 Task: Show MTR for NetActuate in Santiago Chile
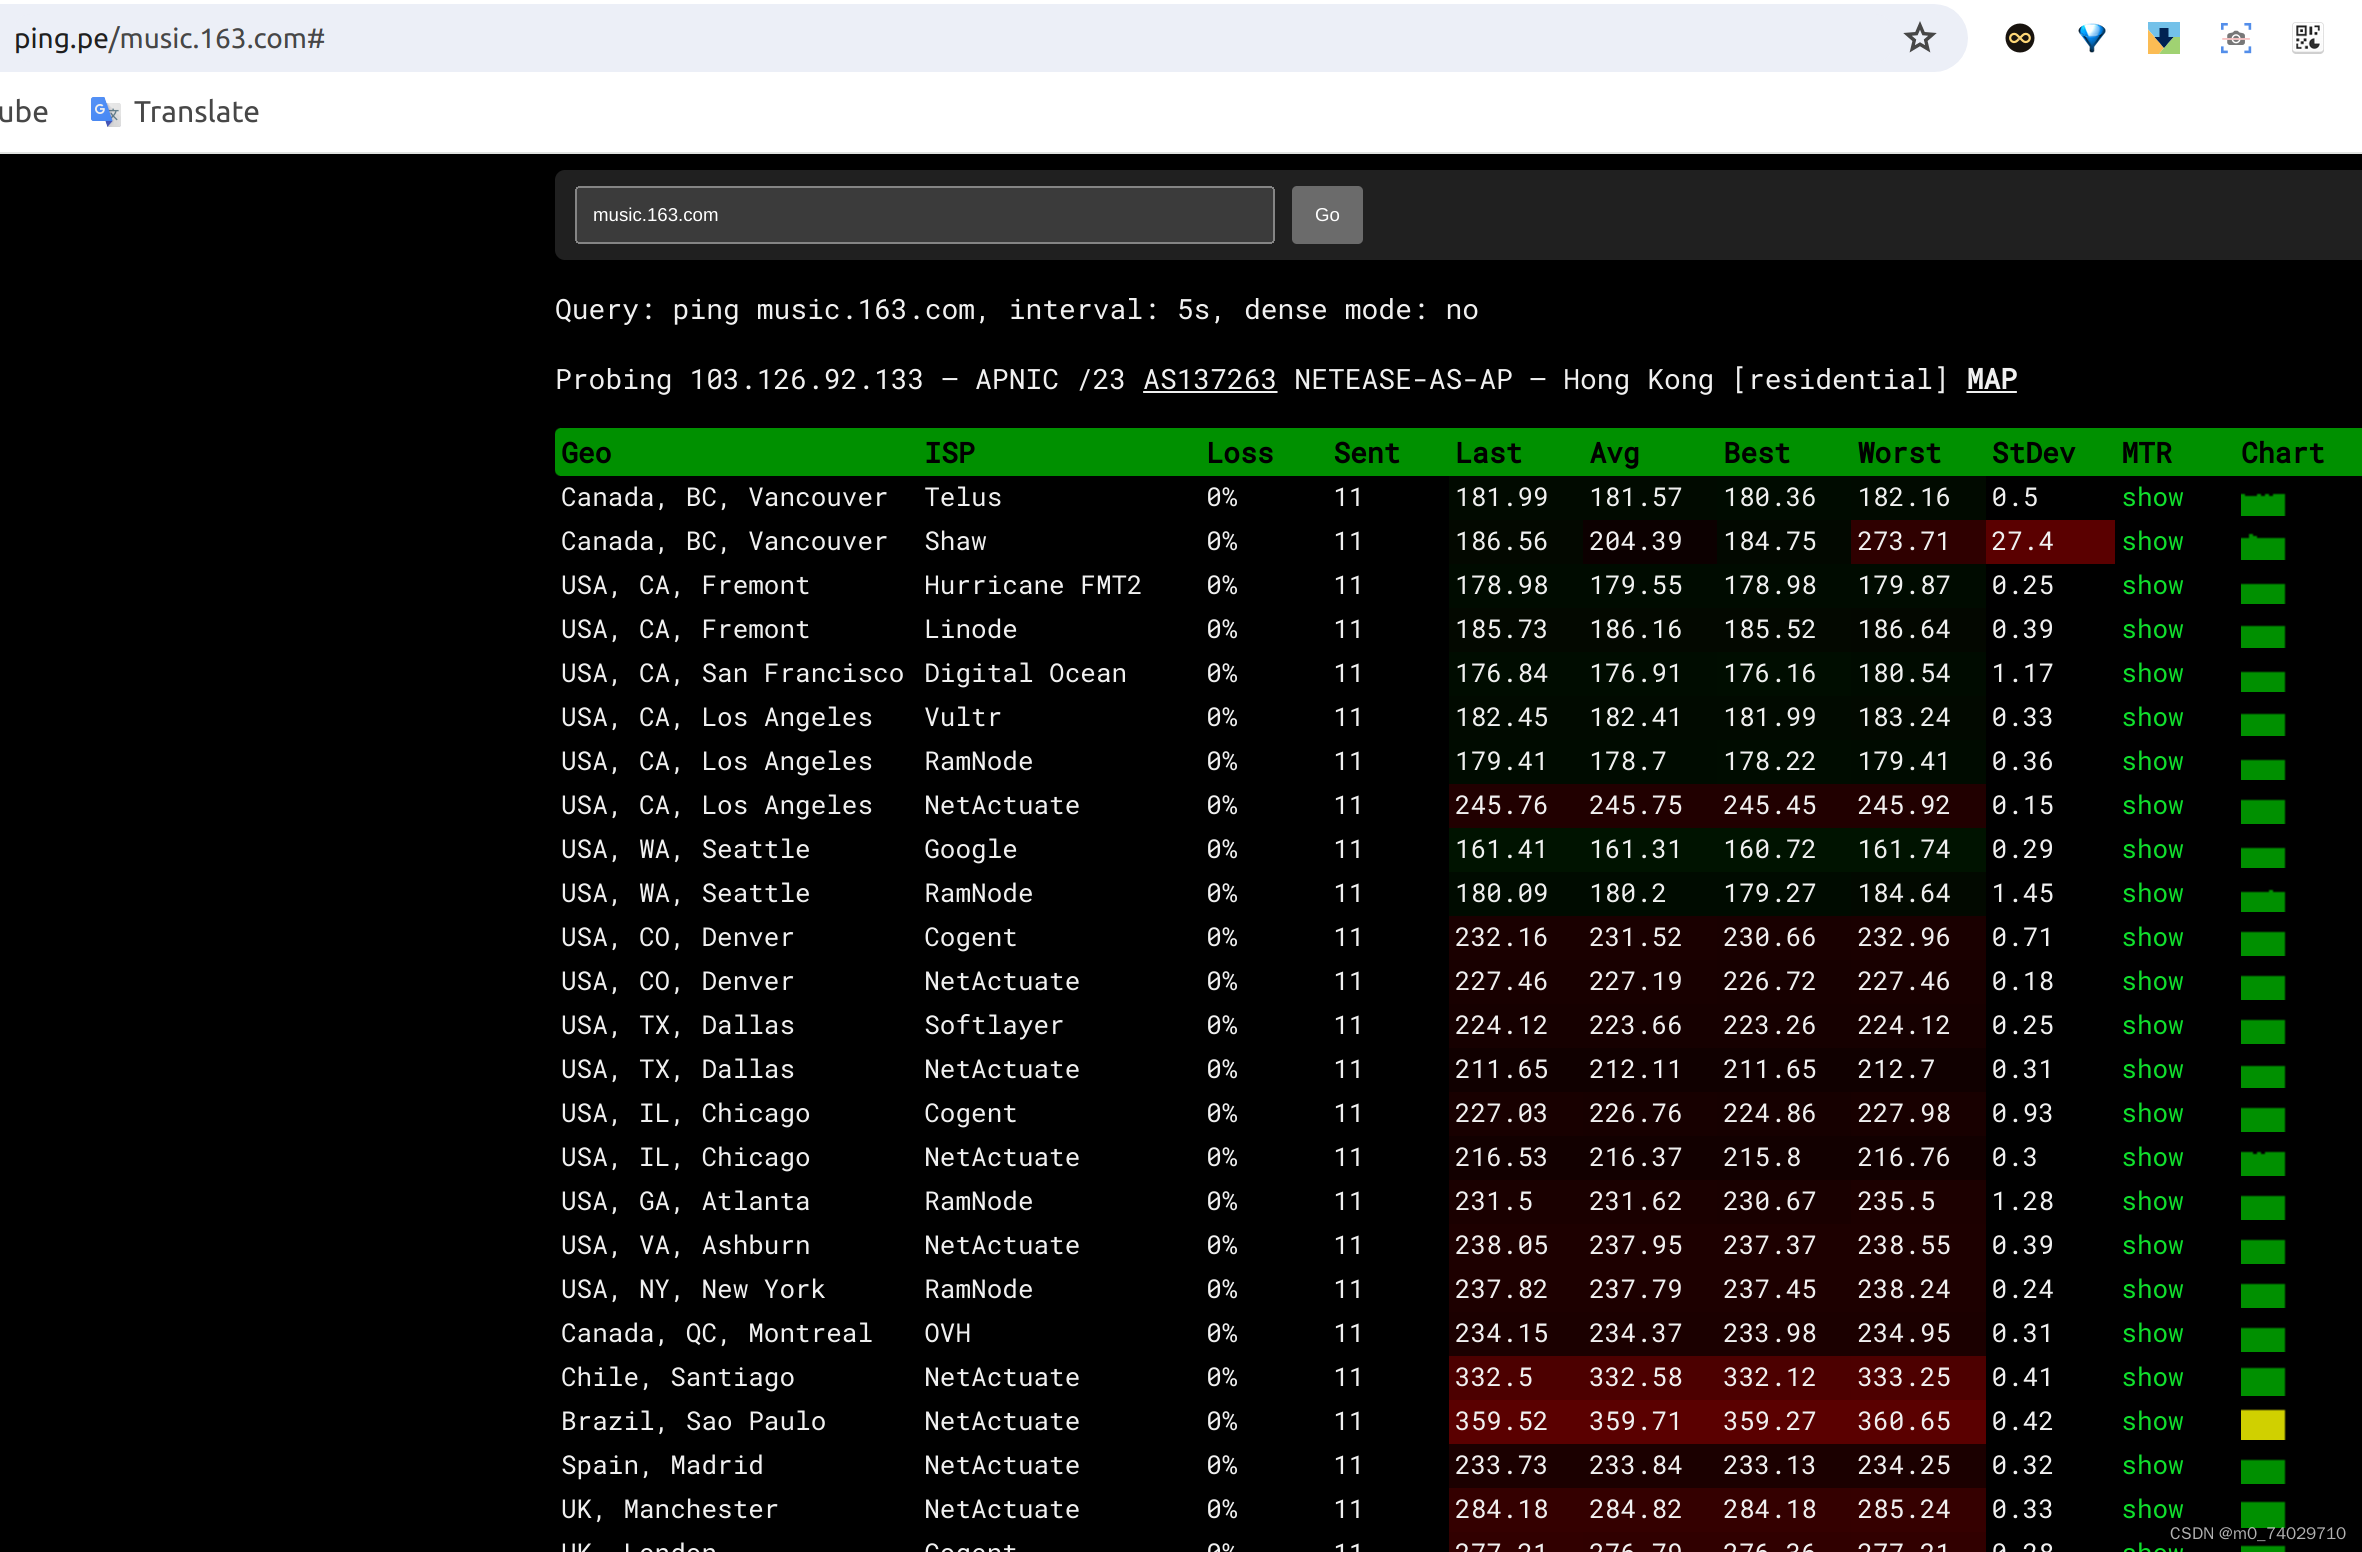[2153, 1377]
